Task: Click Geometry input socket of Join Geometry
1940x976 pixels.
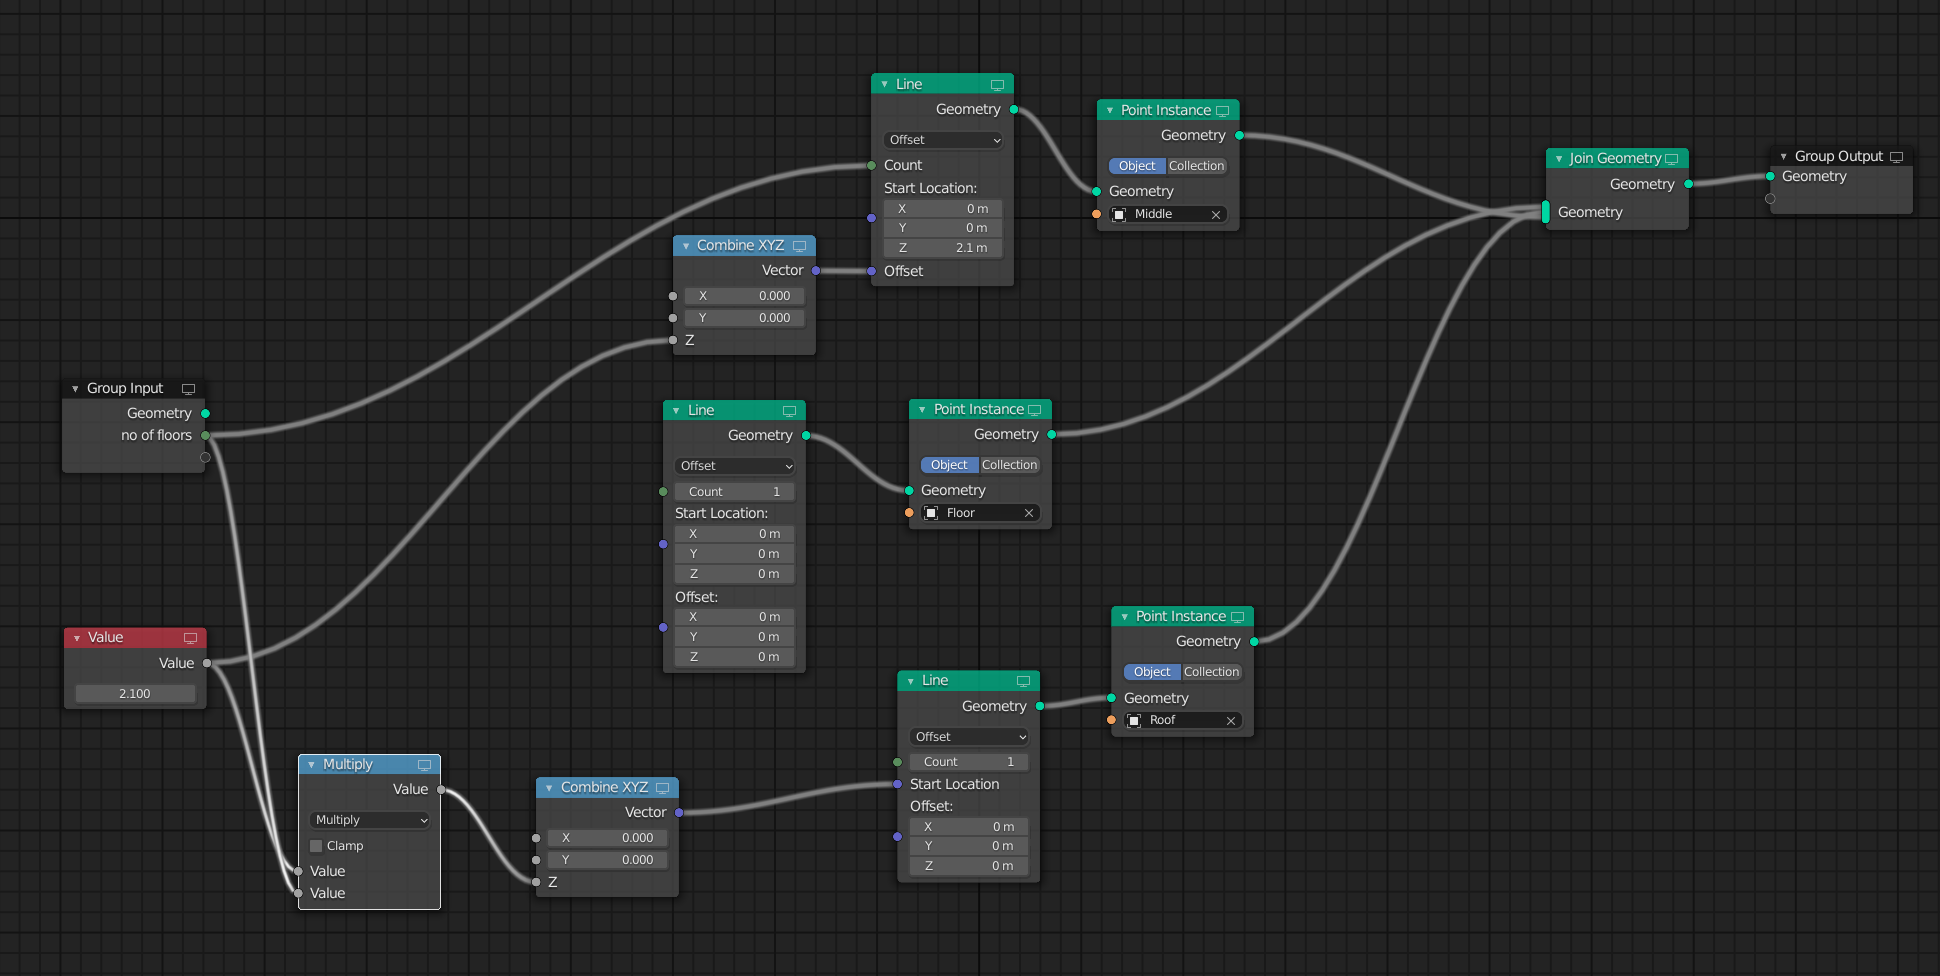Action: pyautogui.click(x=1546, y=212)
